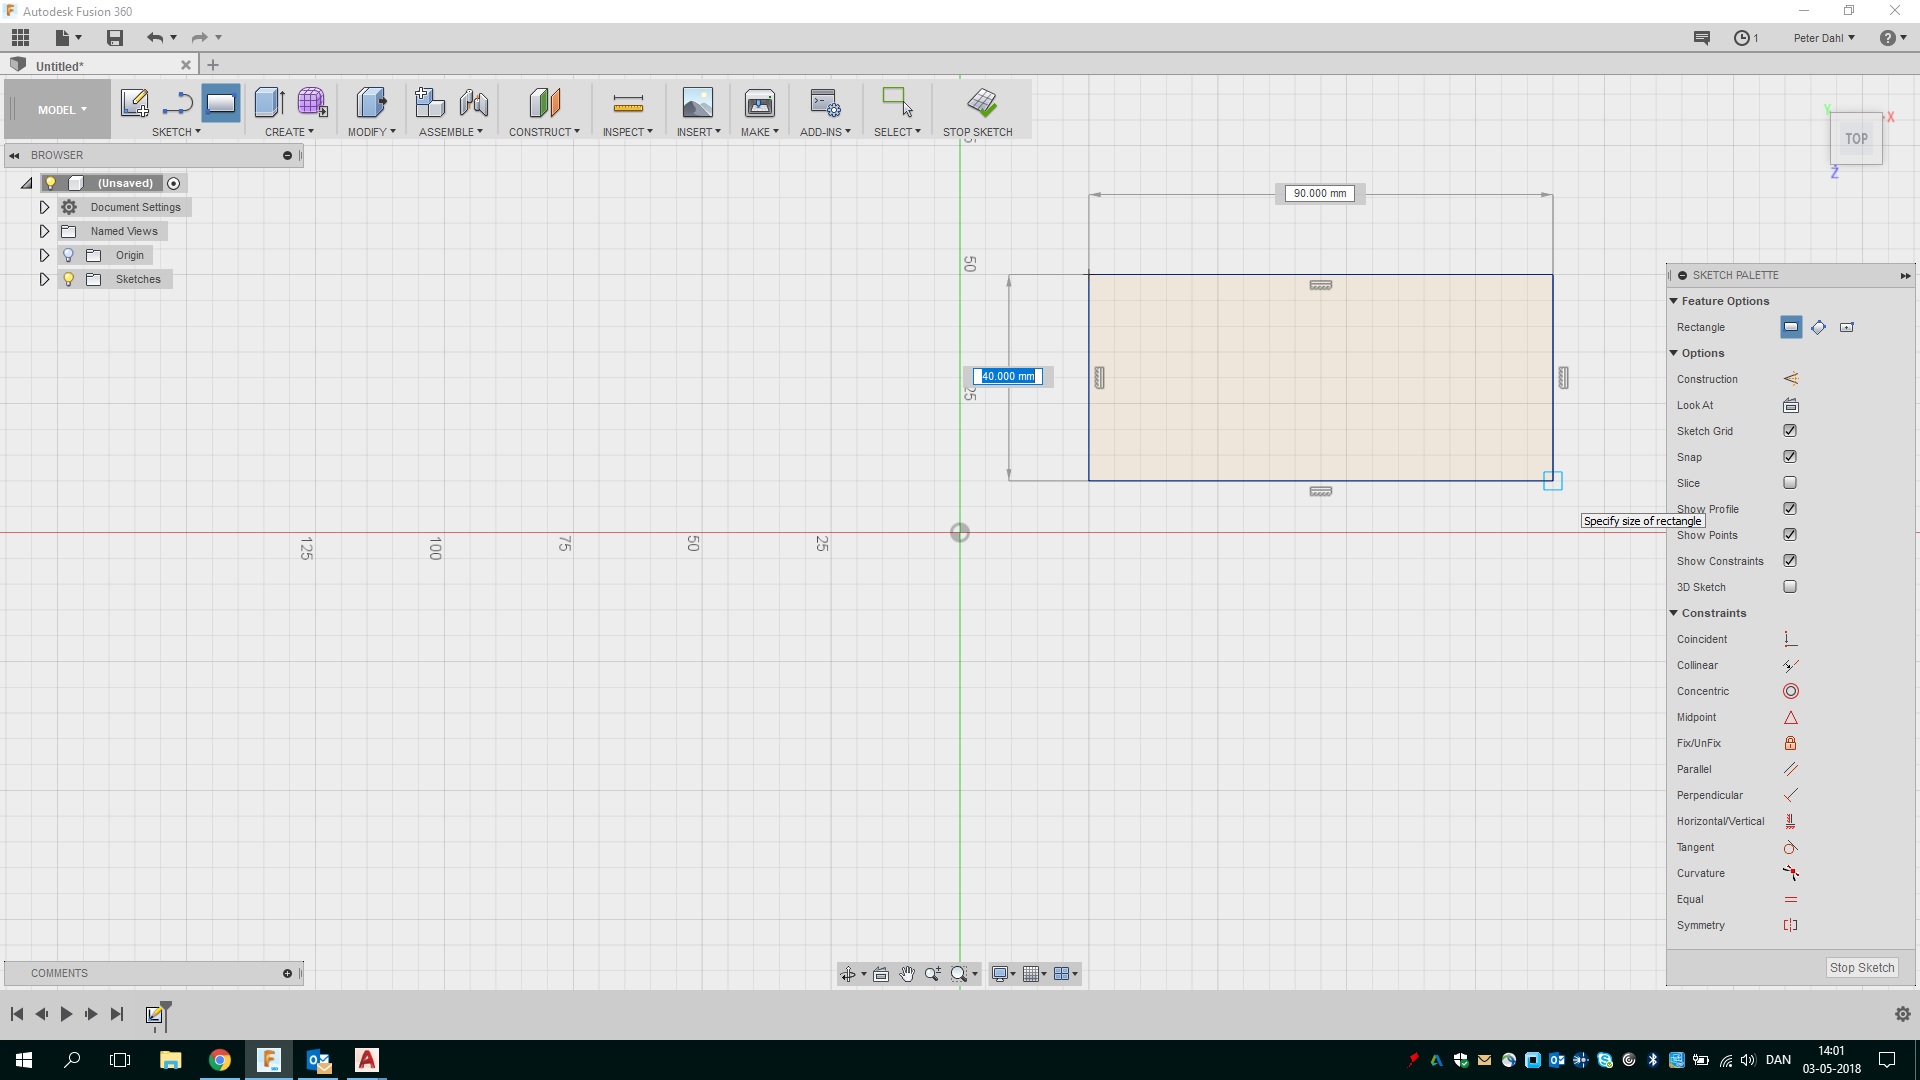Choose the Center Rectangle option in palette
This screenshot has width=1920, height=1080.
(x=1846, y=327)
